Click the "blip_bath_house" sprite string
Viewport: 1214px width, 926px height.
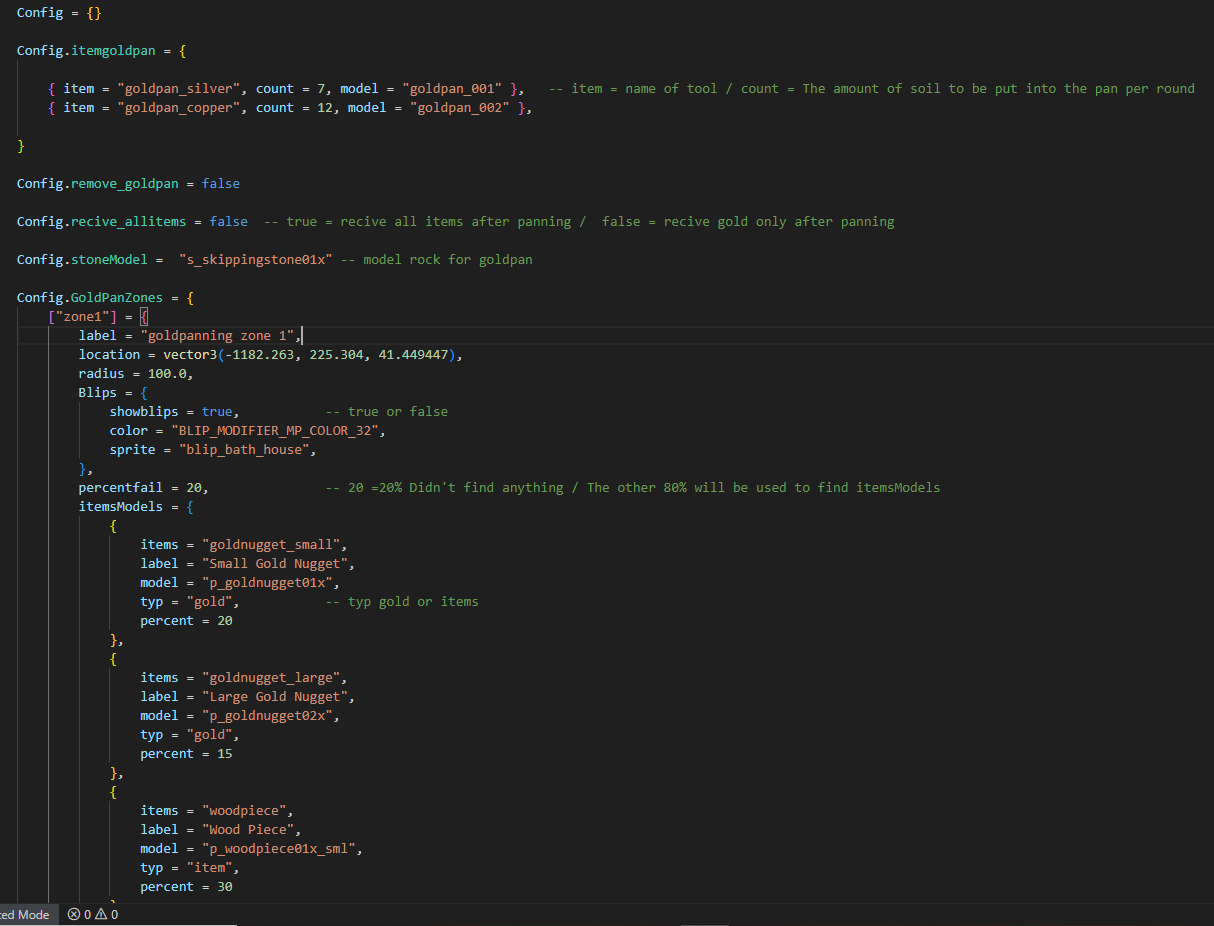247,450
